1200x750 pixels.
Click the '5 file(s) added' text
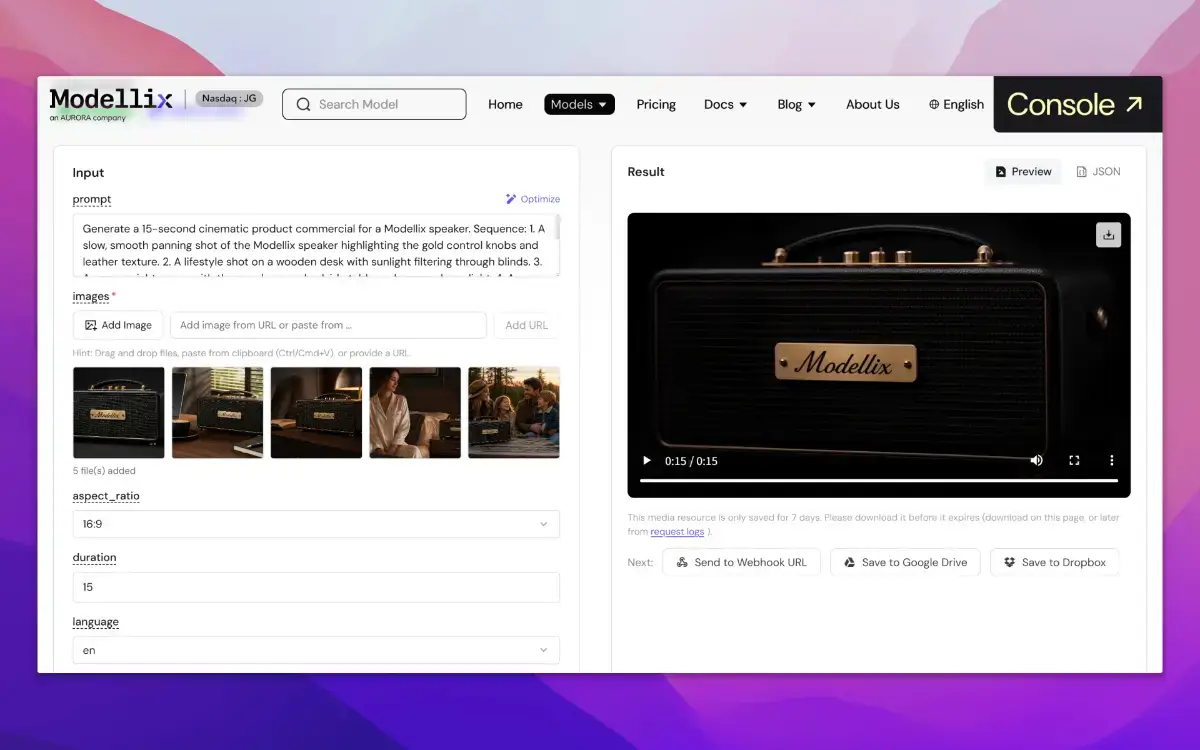pyautogui.click(x=104, y=471)
